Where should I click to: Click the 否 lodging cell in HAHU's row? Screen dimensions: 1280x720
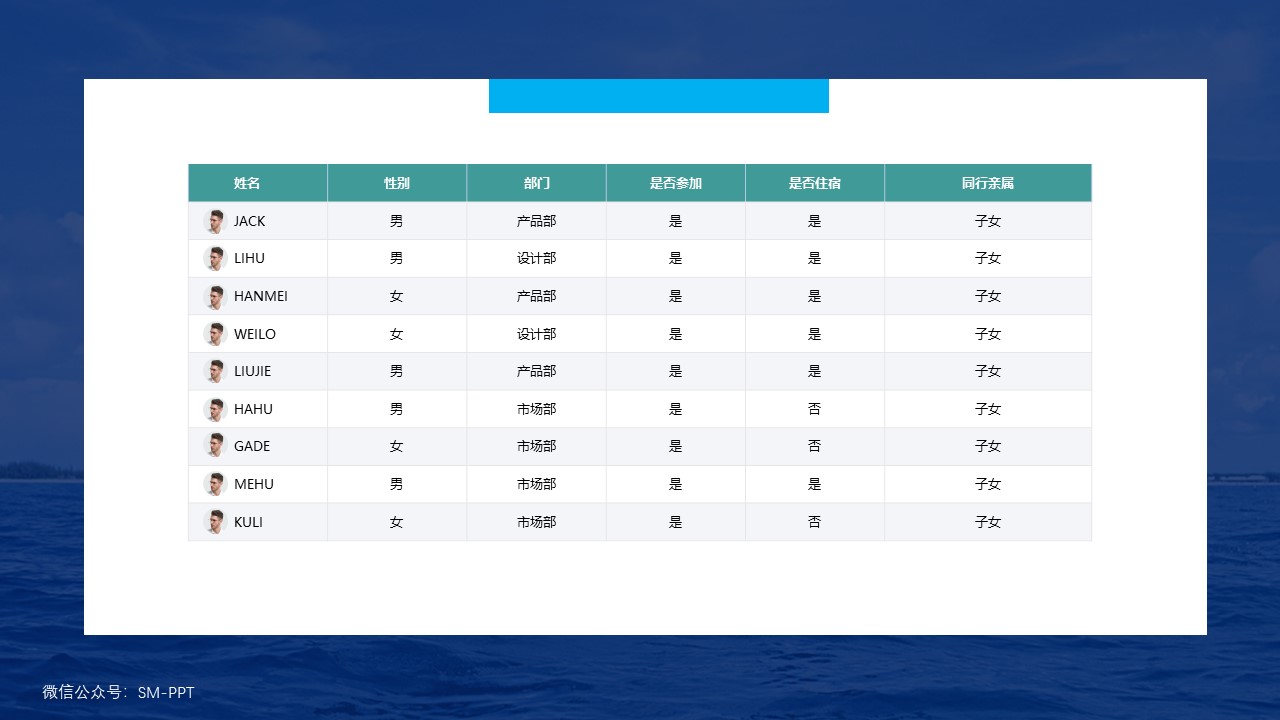pyautogui.click(x=815, y=409)
